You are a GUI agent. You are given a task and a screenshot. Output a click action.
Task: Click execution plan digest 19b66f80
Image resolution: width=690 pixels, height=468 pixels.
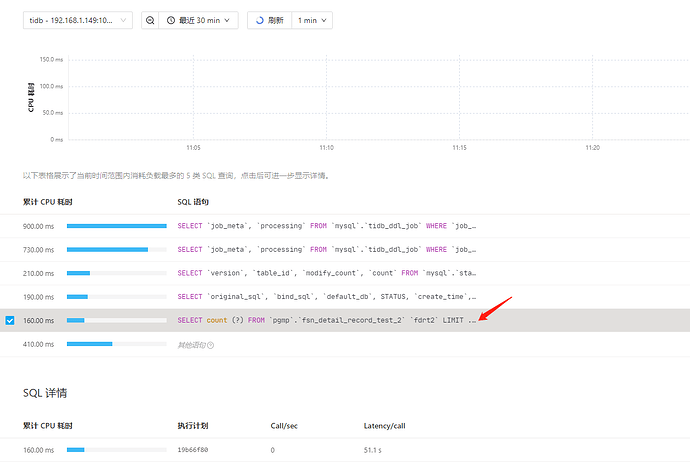[193, 450]
